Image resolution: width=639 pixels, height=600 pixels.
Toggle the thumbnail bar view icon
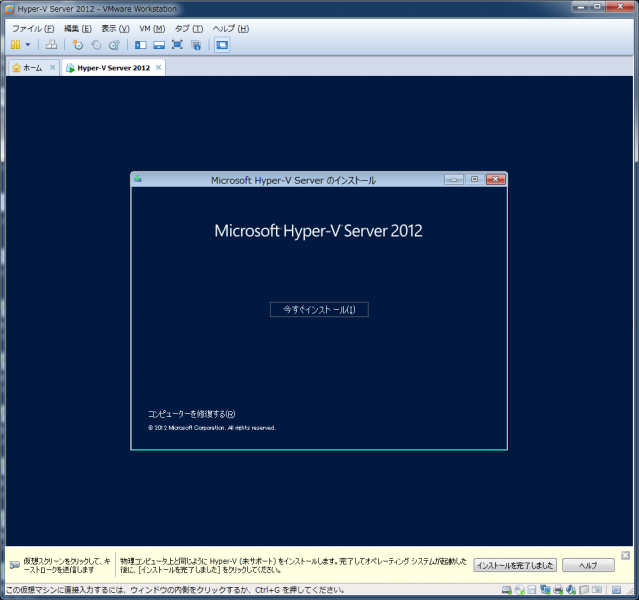[x=159, y=45]
